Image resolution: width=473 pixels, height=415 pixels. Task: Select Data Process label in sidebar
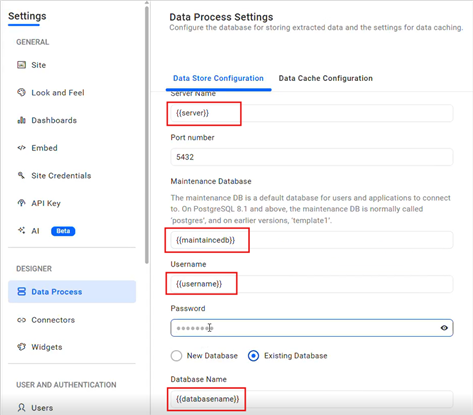(x=57, y=292)
